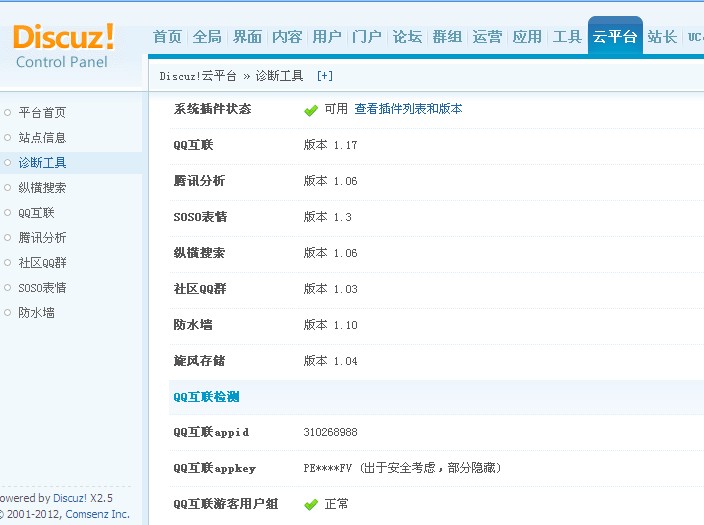Open the 用户 tab
The width and height of the screenshot is (704, 525).
coord(327,37)
